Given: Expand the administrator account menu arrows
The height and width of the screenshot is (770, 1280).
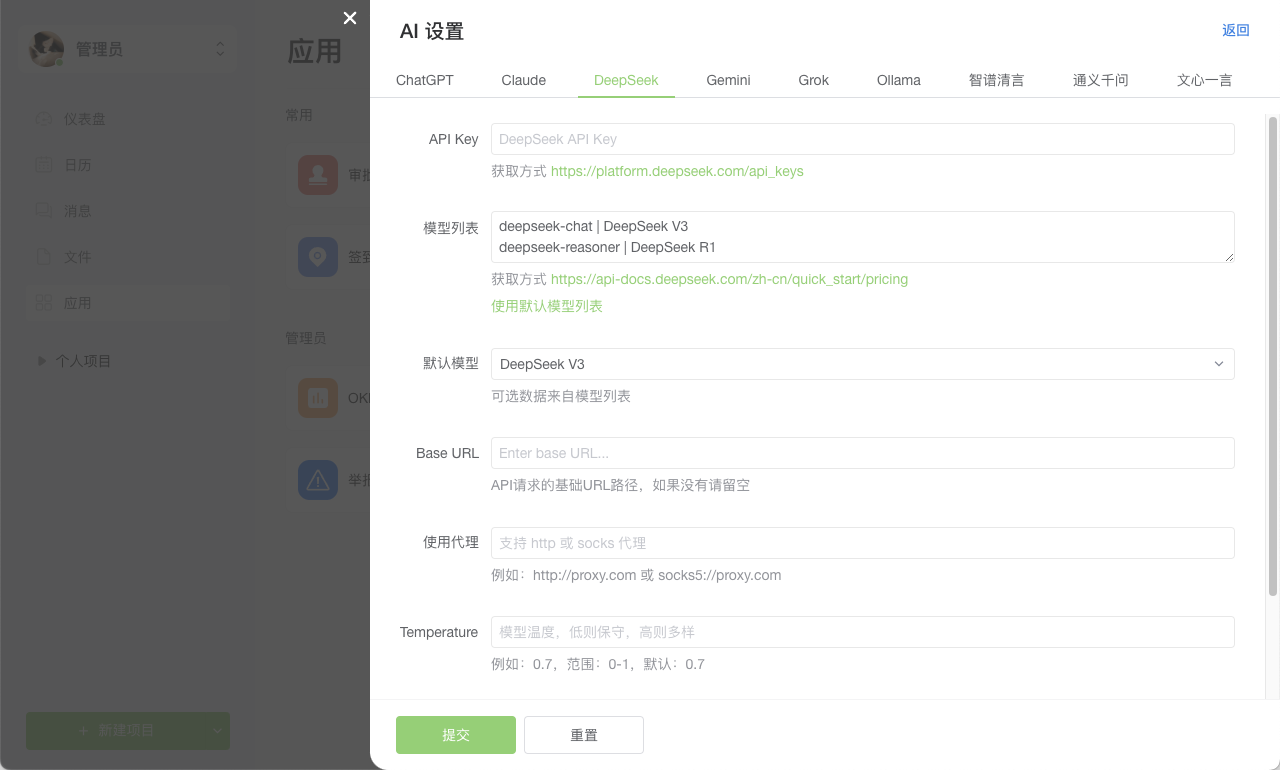Looking at the screenshot, I should coord(220,49).
